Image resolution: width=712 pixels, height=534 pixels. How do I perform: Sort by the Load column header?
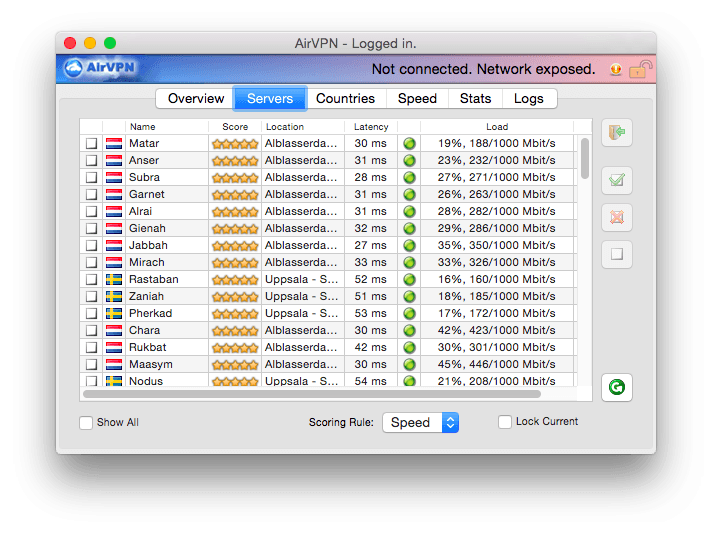497,127
